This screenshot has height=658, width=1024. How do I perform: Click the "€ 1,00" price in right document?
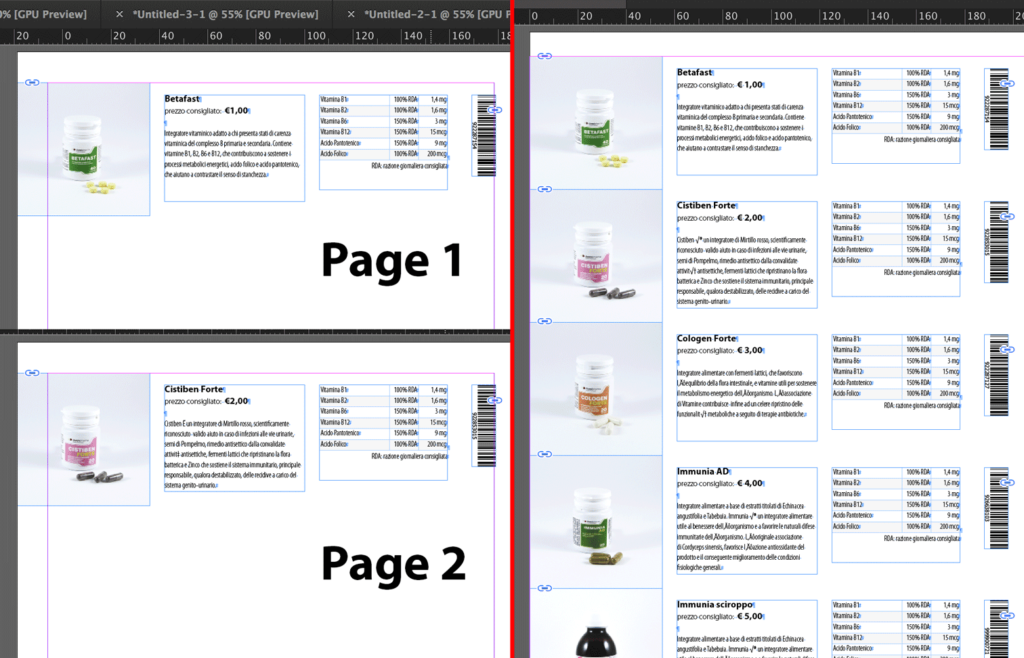click(x=750, y=84)
